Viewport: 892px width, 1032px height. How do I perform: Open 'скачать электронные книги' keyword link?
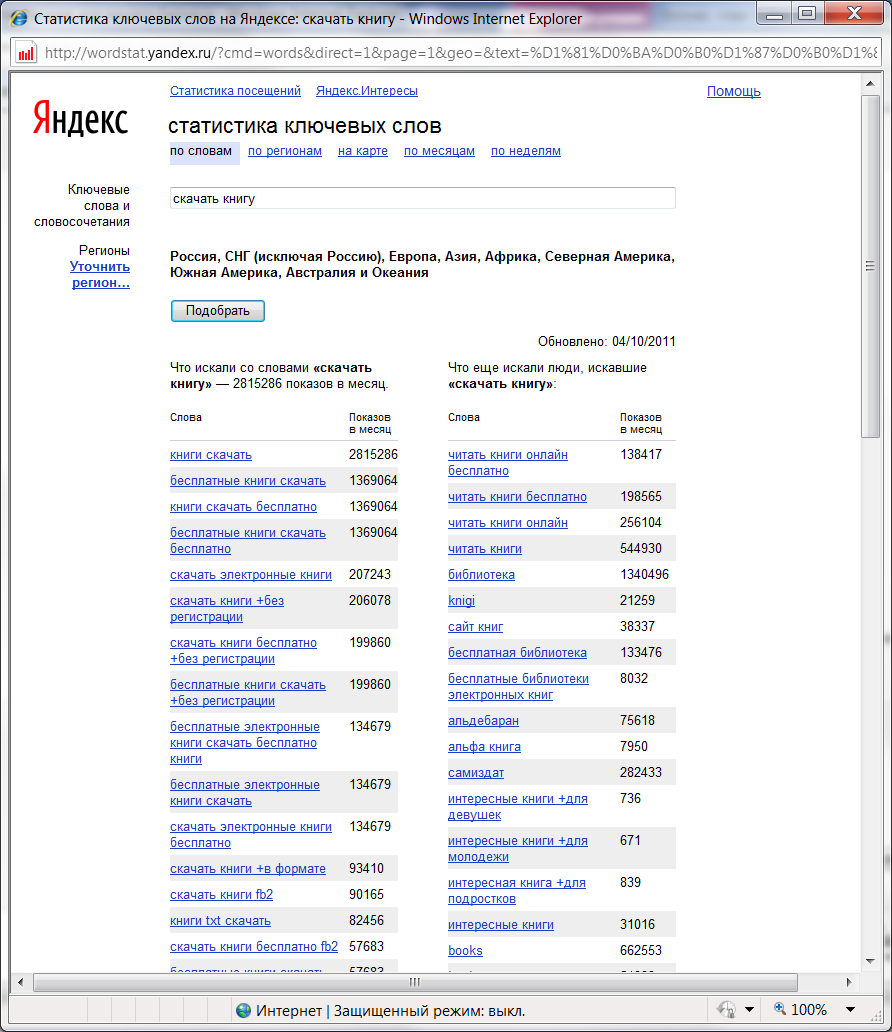[x=251, y=575]
